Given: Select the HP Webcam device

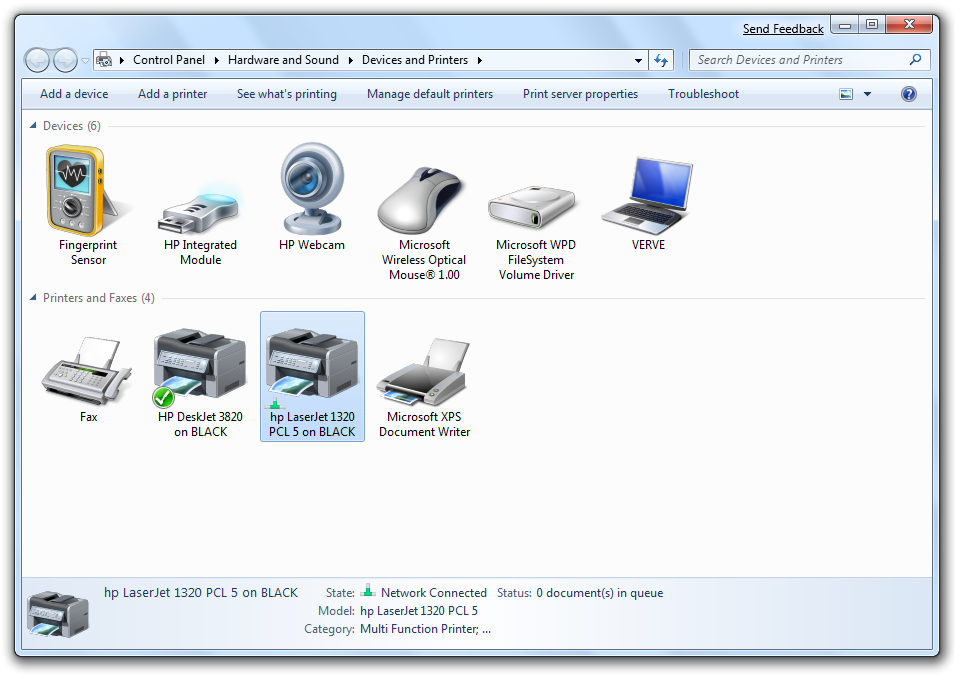Looking at the screenshot, I should click(312, 192).
